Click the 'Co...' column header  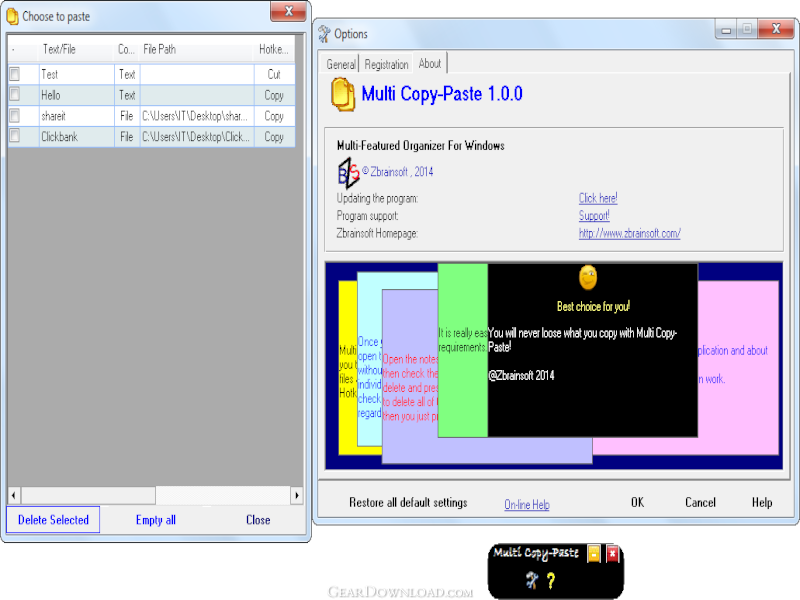[x=127, y=49]
